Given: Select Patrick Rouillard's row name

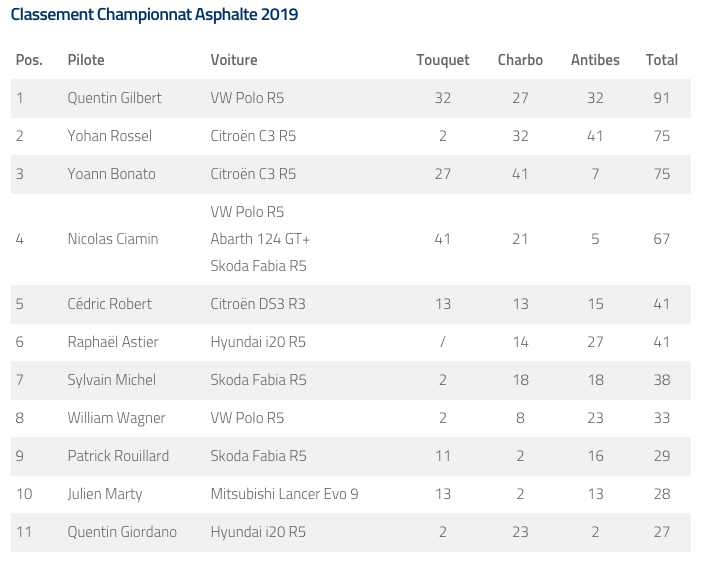Looking at the screenshot, I should click(x=118, y=456).
